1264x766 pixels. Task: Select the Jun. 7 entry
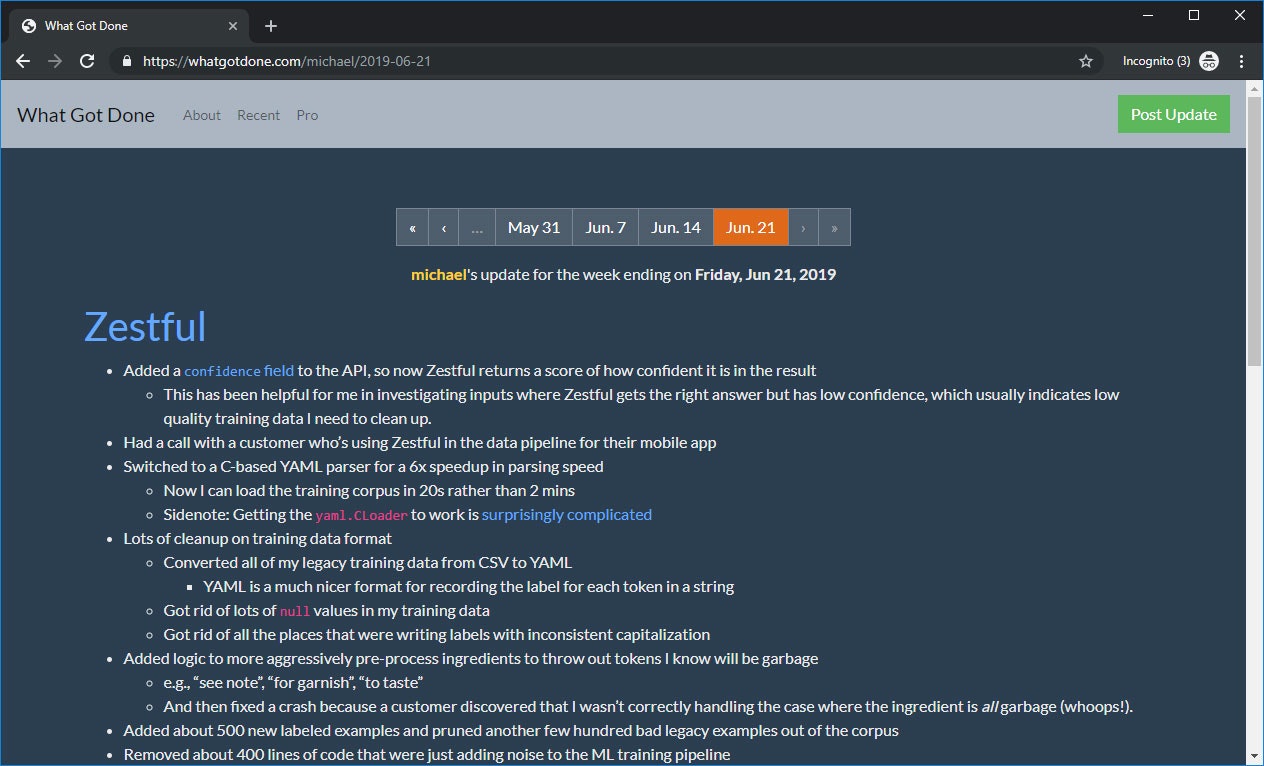(606, 227)
